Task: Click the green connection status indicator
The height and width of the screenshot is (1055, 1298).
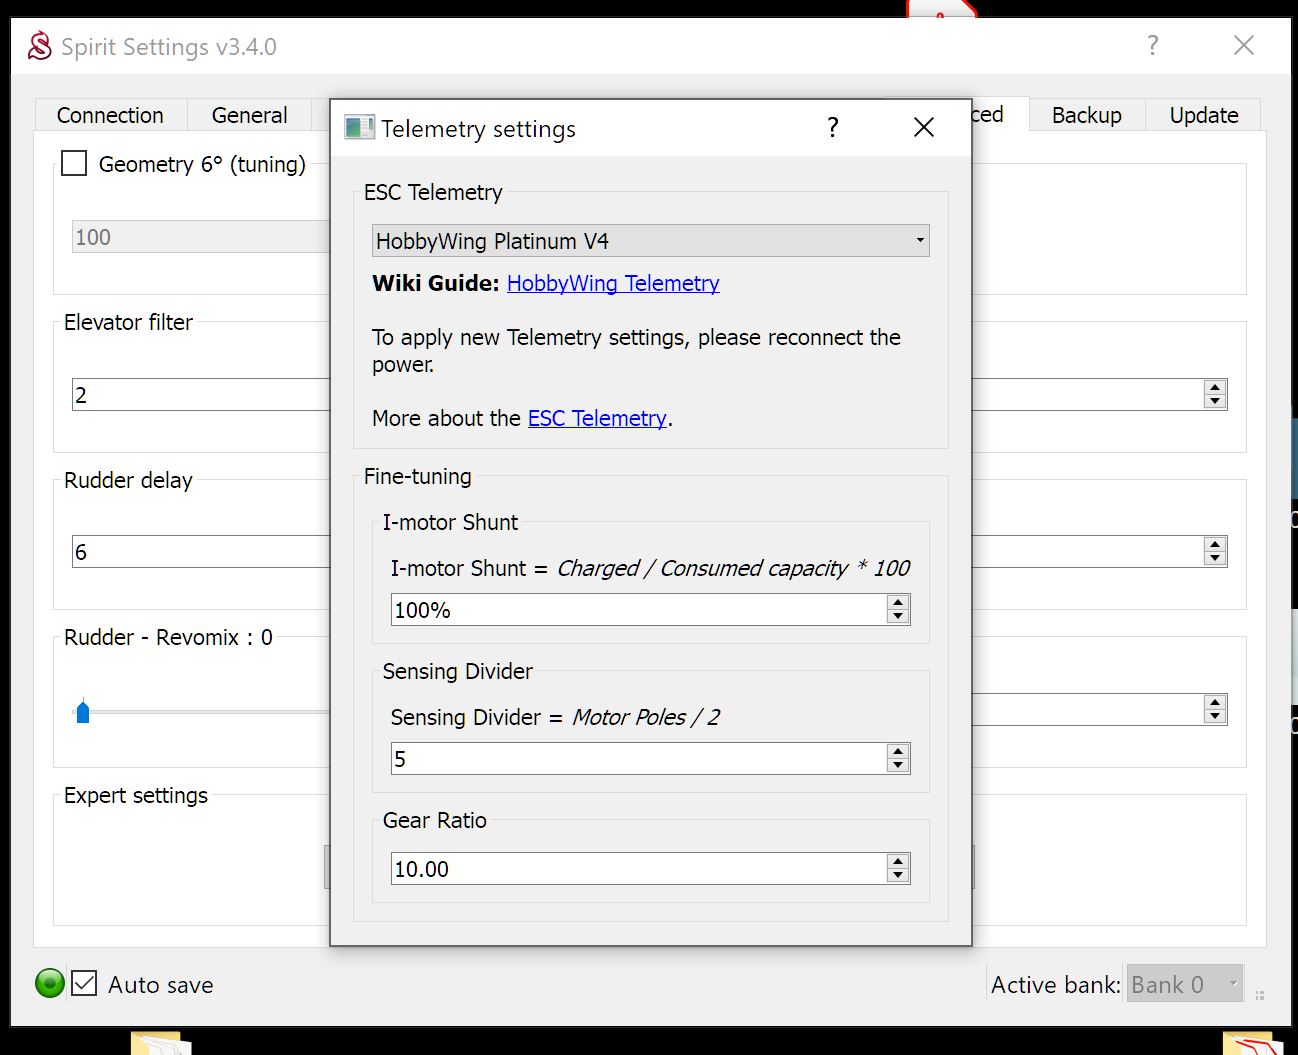Action: [x=50, y=984]
